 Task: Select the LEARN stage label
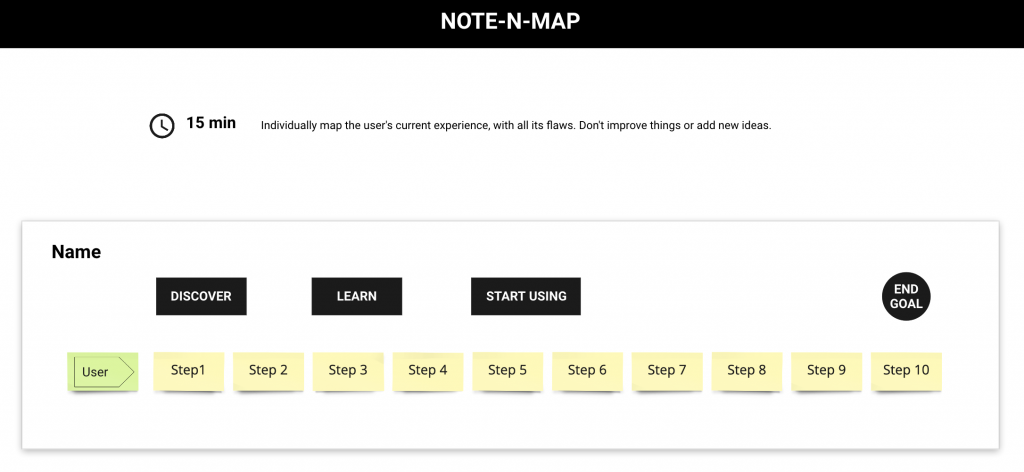pyautogui.click(x=357, y=296)
